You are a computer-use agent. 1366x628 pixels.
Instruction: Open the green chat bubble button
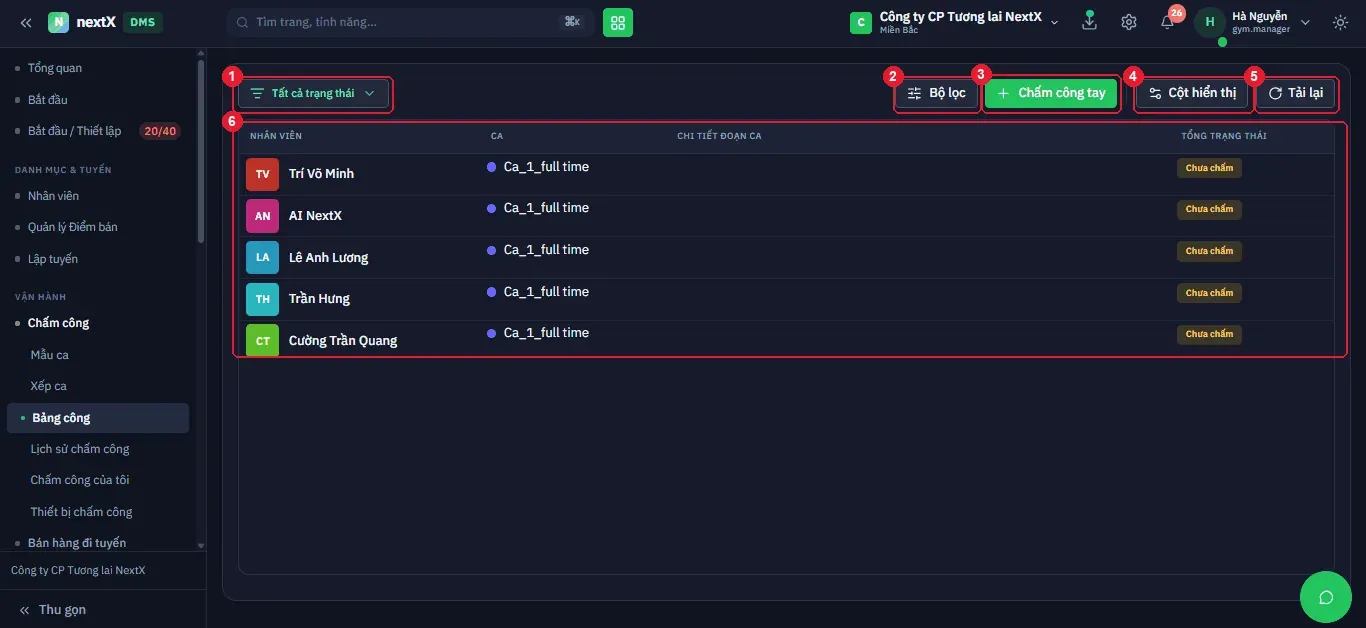click(x=1326, y=597)
